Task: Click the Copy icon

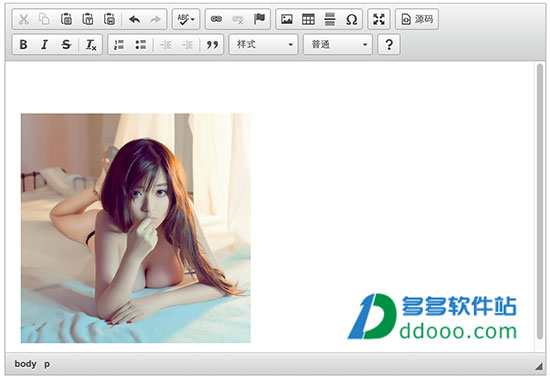Action: tap(45, 19)
